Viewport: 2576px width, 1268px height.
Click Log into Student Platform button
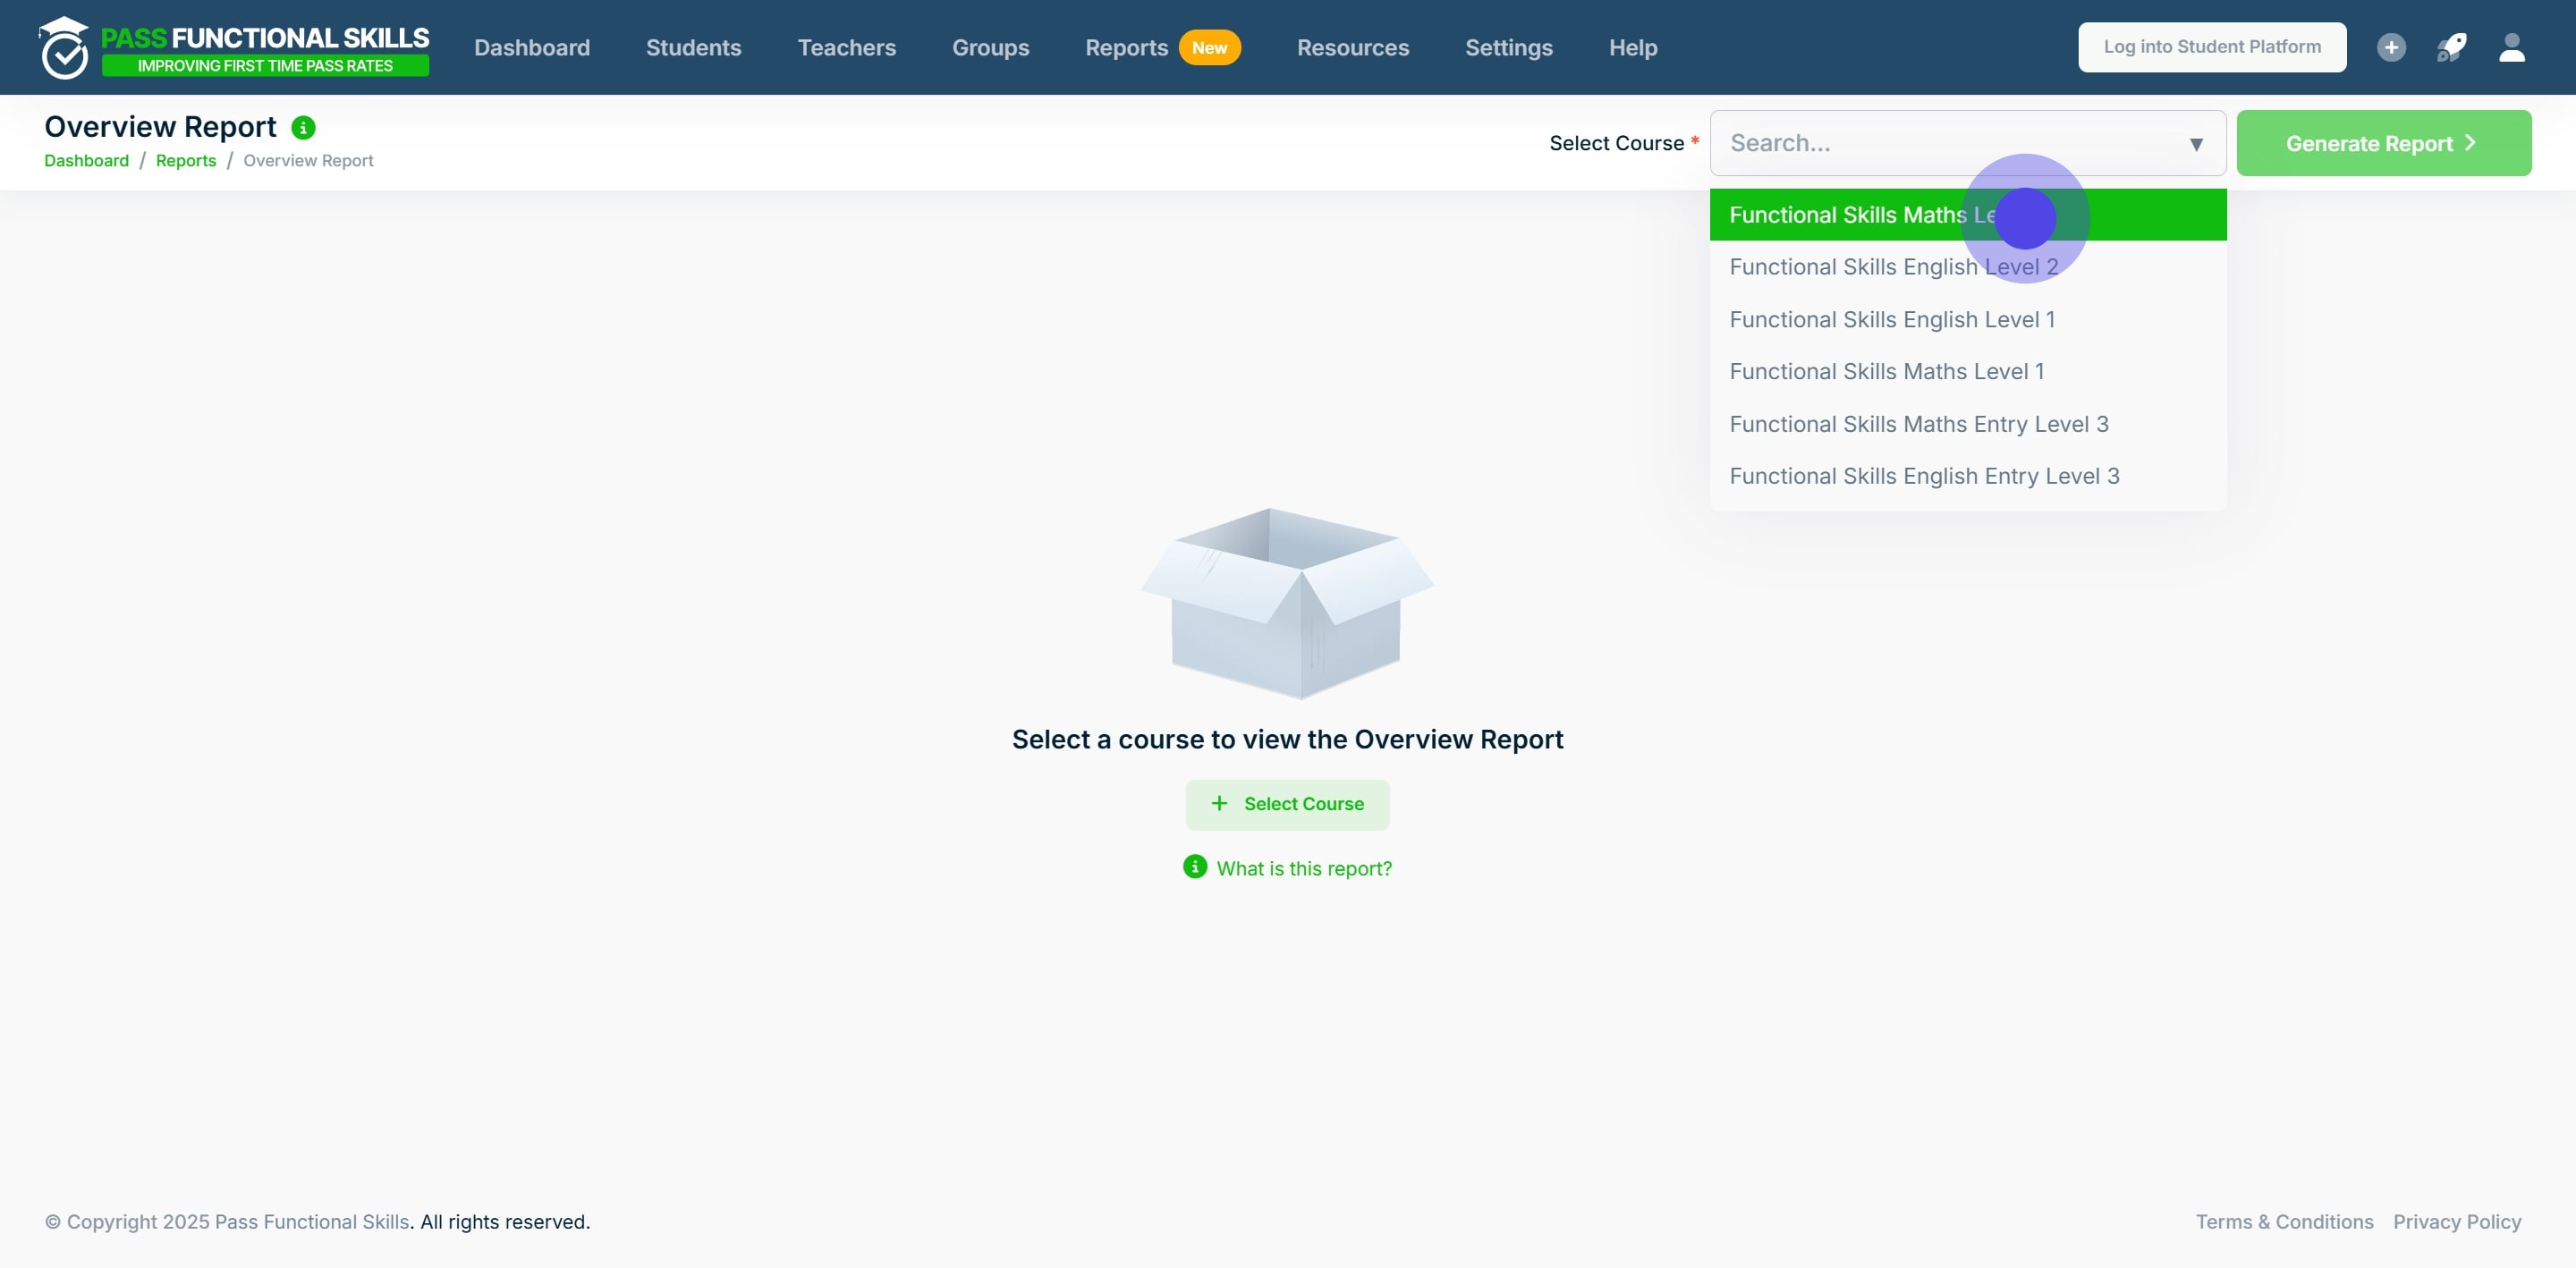(x=2211, y=47)
